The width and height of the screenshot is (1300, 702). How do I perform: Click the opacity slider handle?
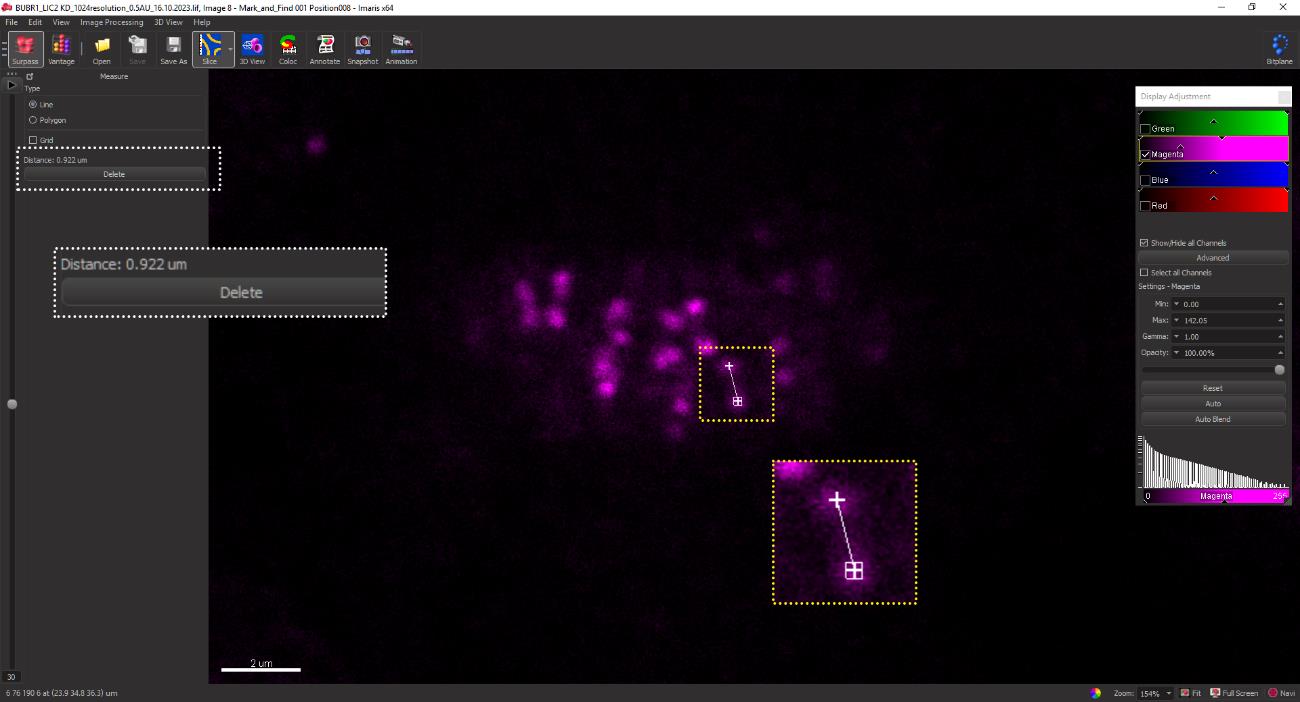[x=1279, y=370]
